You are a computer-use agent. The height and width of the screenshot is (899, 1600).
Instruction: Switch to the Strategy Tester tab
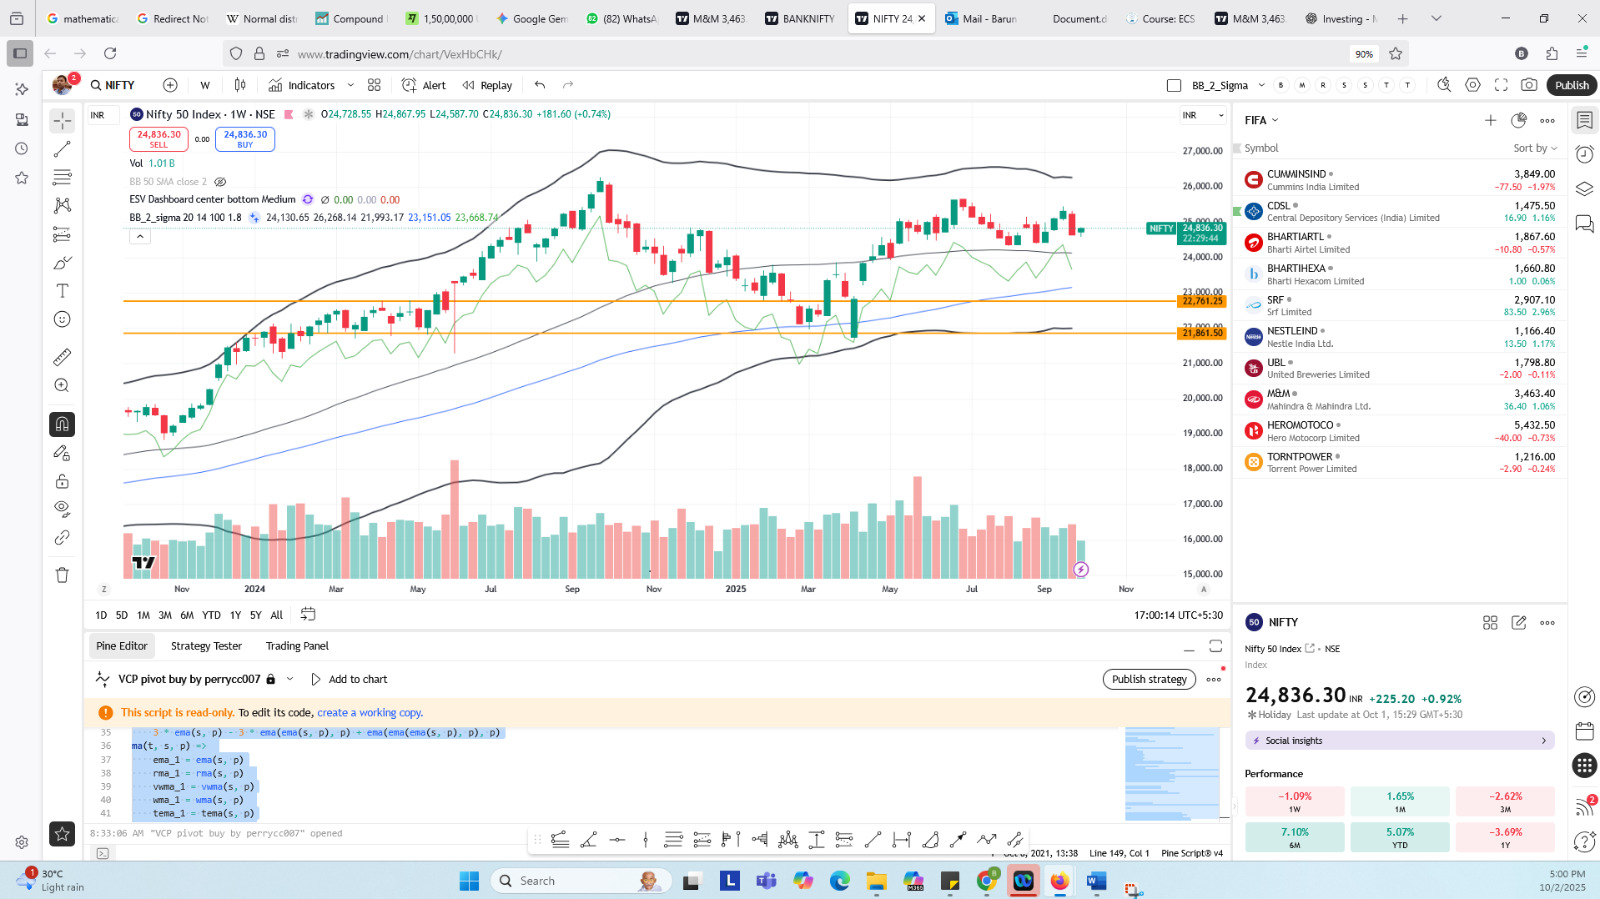click(x=206, y=646)
